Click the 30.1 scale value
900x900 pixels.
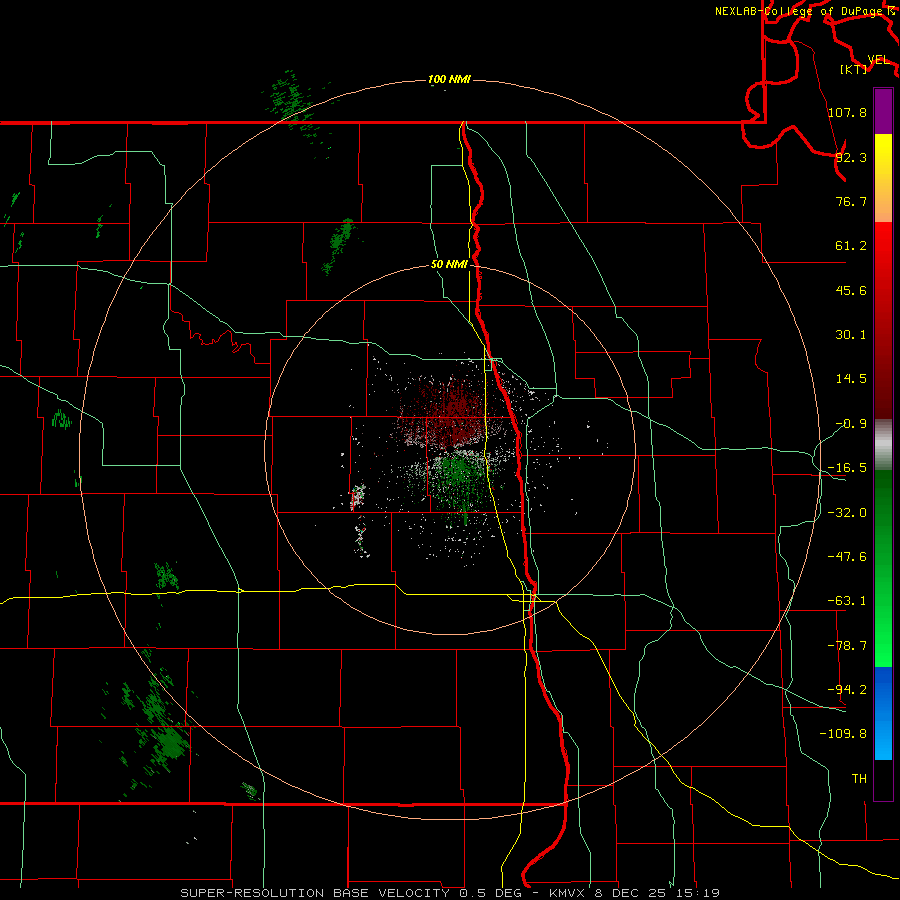point(851,335)
